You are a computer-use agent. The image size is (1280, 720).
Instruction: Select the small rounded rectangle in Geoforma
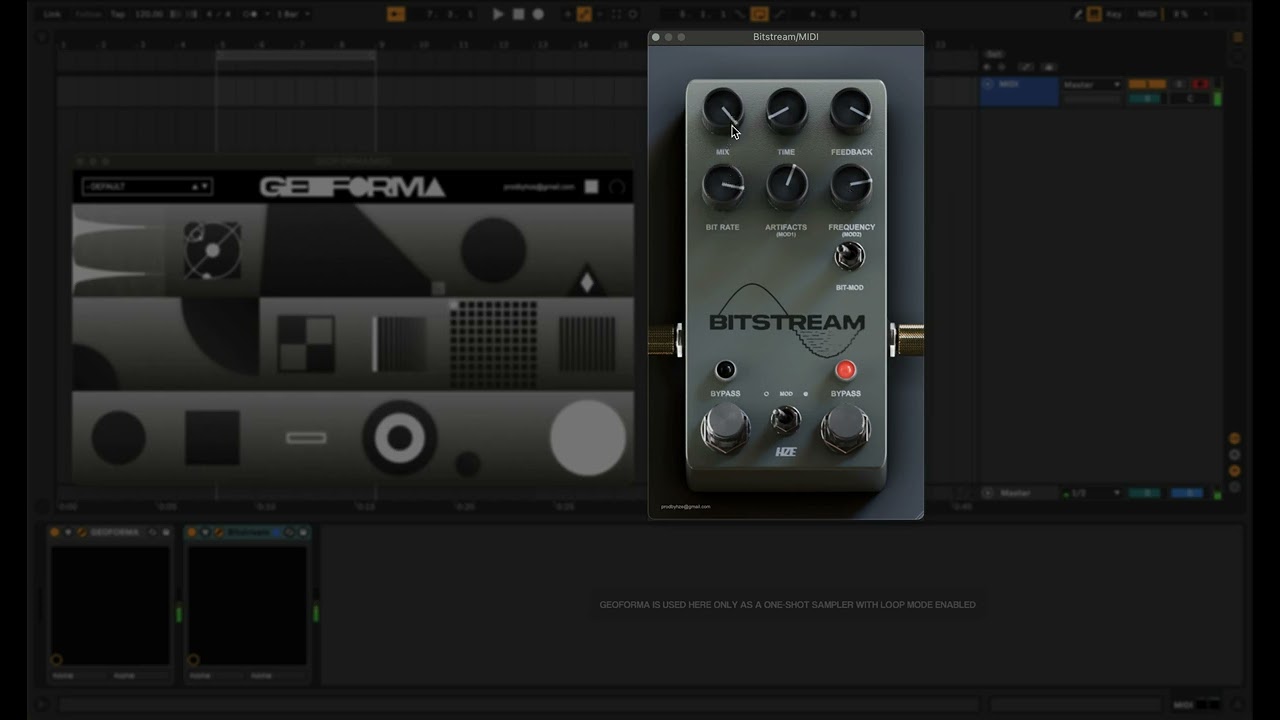click(306, 437)
